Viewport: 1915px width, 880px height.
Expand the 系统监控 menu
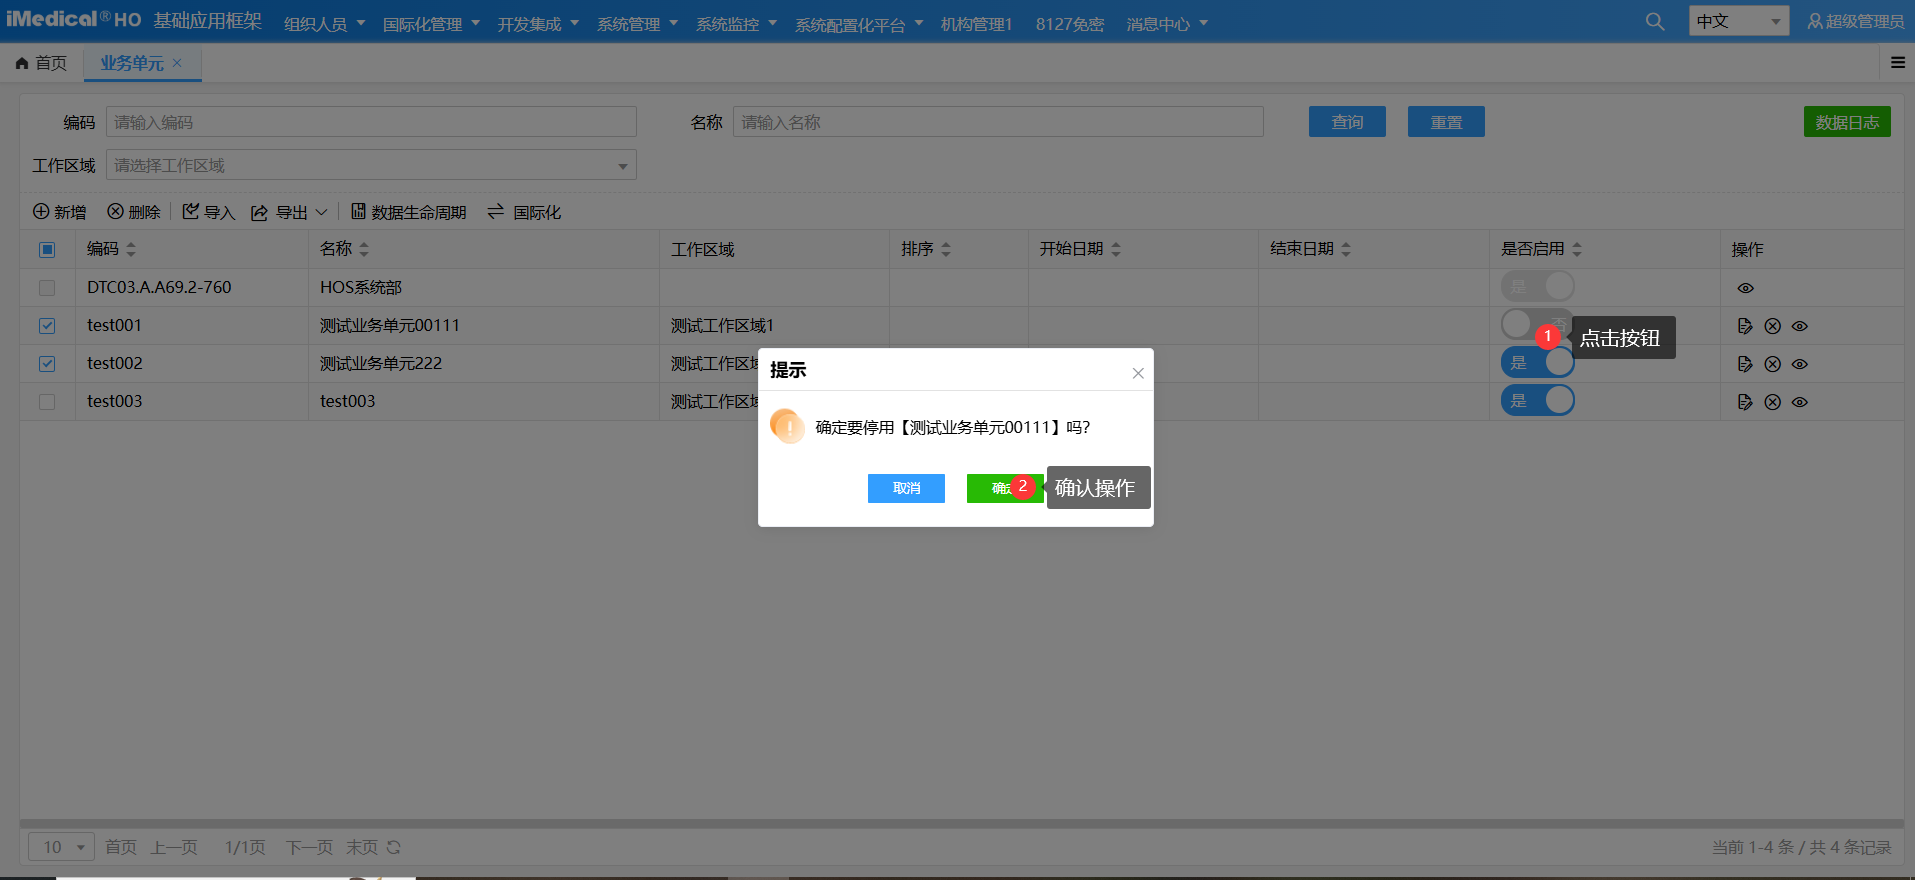tap(737, 23)
